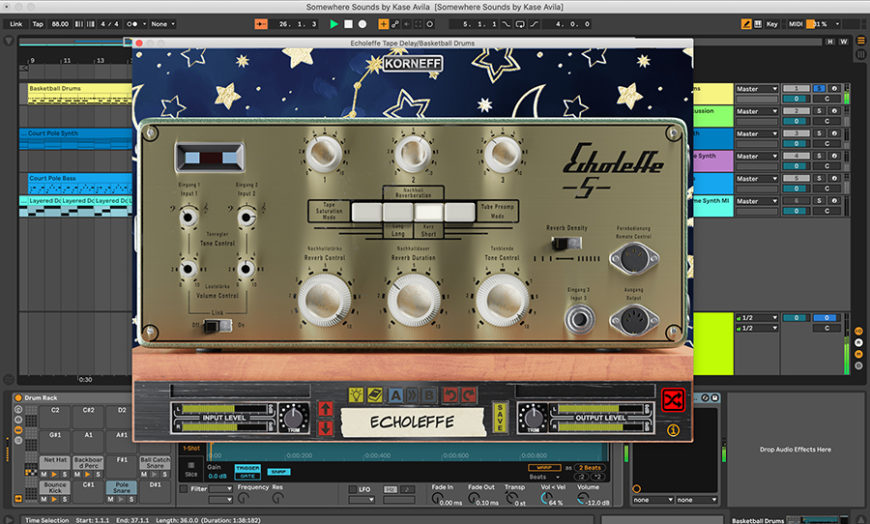Click the yellow lightbulb hints icon
This screenshot has height=524, width=870.
coord(356,395)
